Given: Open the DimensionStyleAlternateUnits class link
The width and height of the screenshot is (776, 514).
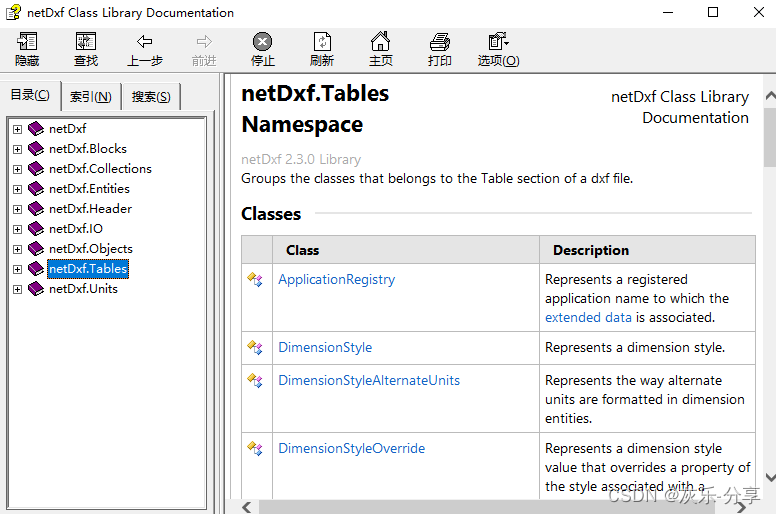Looking at the screenshot, I should click(369, 380).
